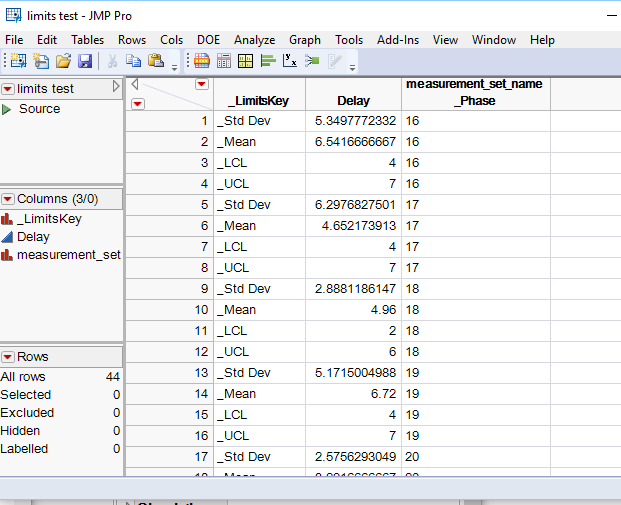The height and width of the screenshot is (505, 621).
Task: Select the Delay column in Columns list
Action: [33, 237]
